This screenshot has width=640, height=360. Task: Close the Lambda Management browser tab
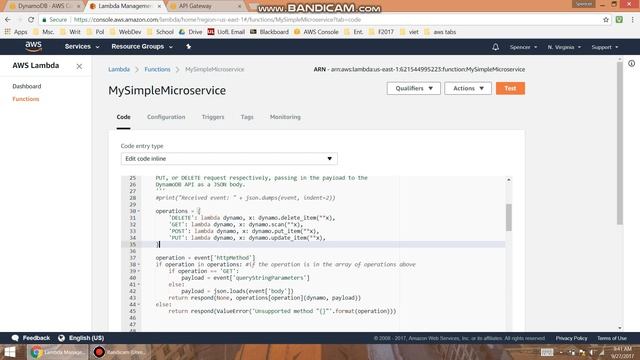[159, 6]
